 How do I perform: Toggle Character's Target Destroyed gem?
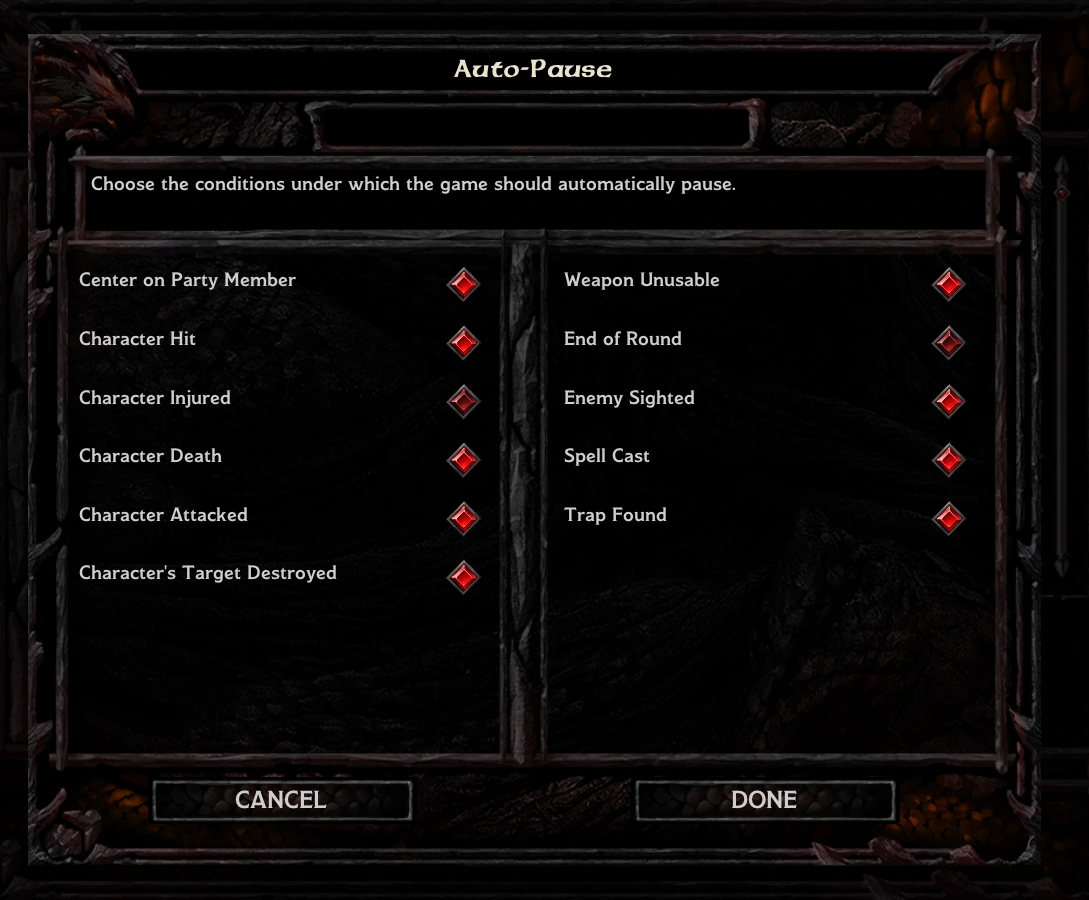(x=463, y=576)
